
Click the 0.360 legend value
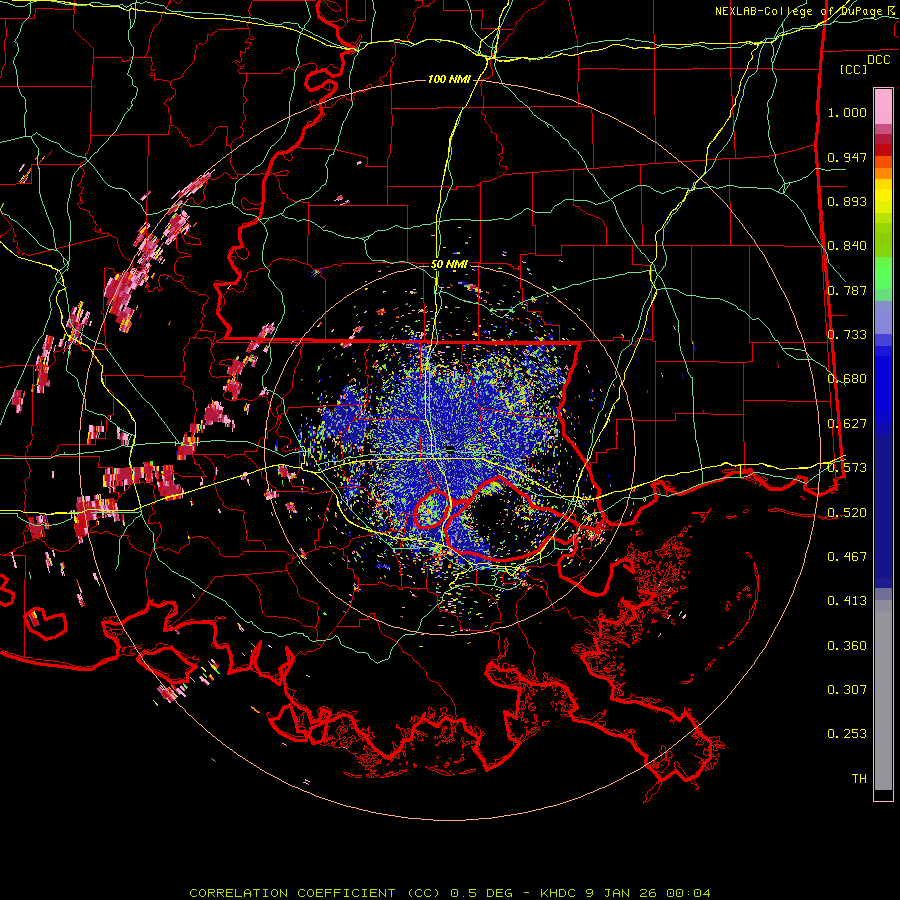[847, 646]
